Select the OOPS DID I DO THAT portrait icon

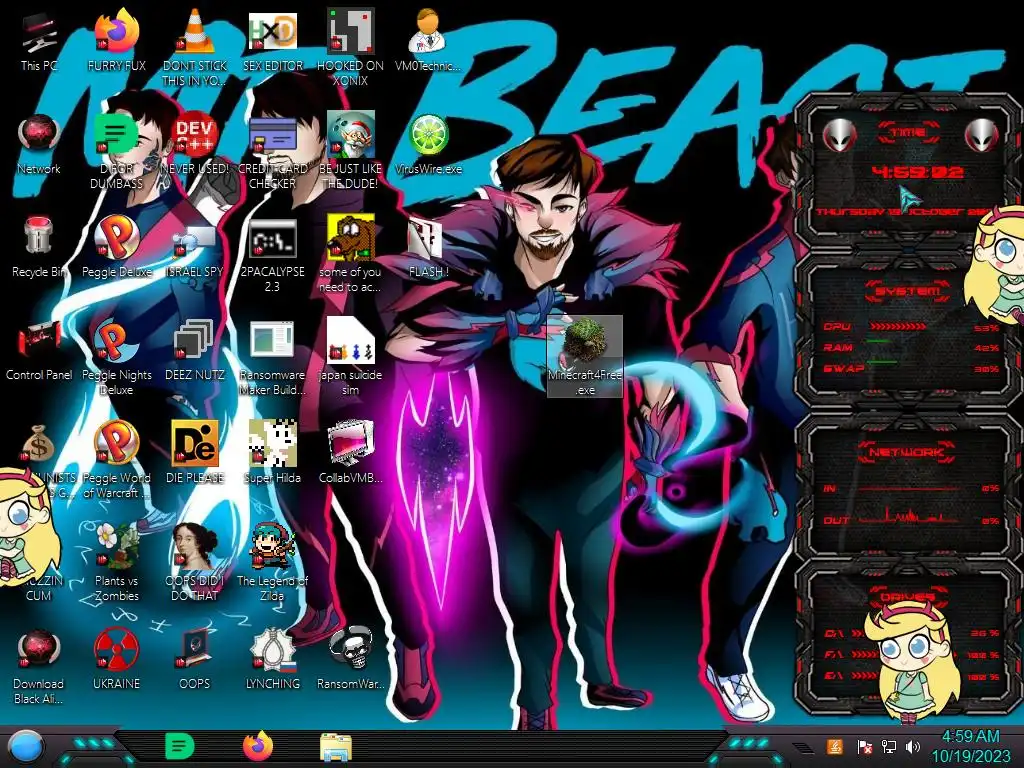[x=195, y=563]
